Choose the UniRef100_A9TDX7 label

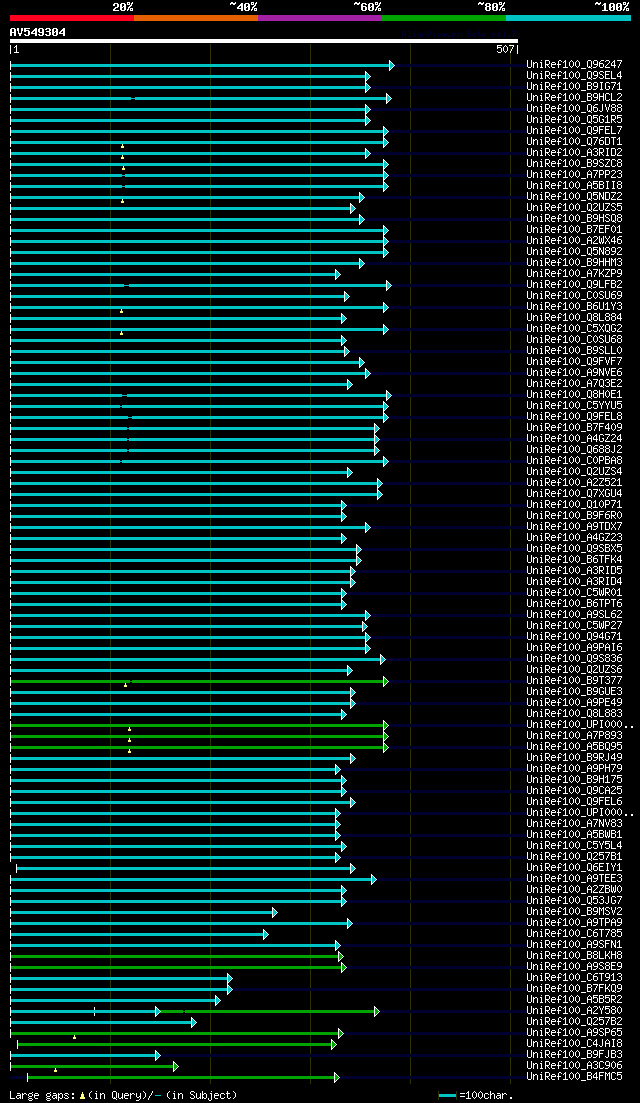[574, 527]
